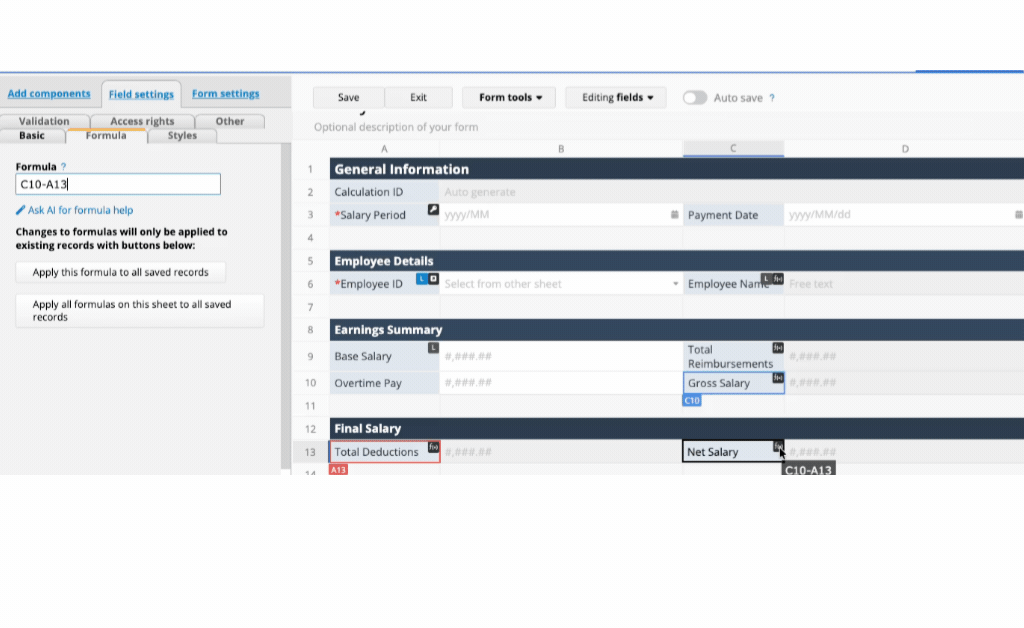The image size is (1024, 628).
Task: Click column A header
Action: pos(385,149)
